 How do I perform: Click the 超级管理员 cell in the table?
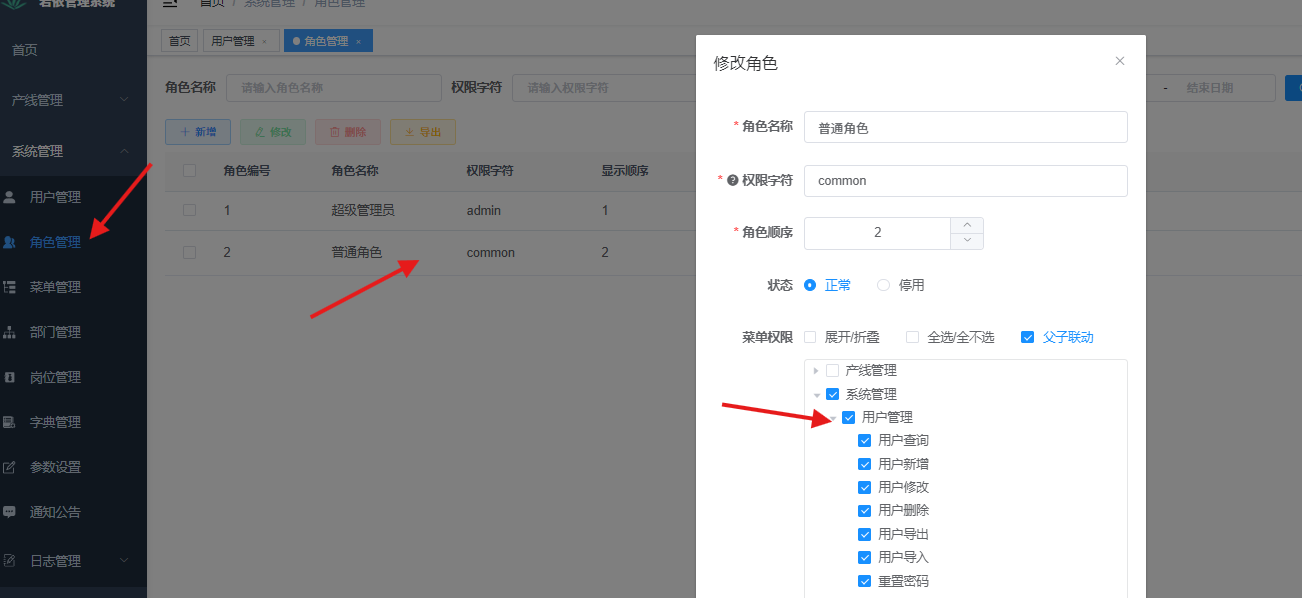coord(363,210)
